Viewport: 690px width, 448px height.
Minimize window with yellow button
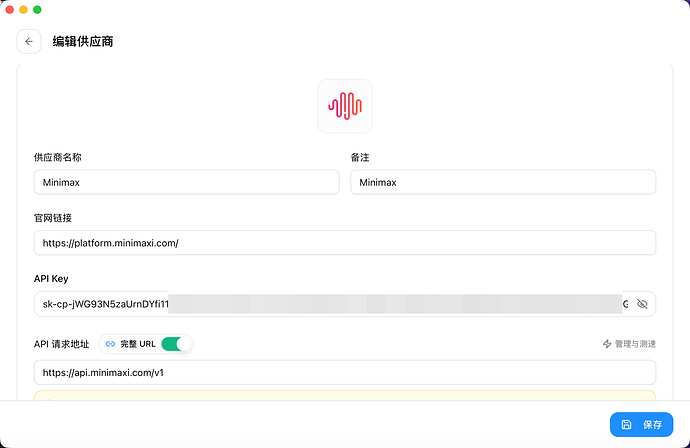(x=23, y=10)
